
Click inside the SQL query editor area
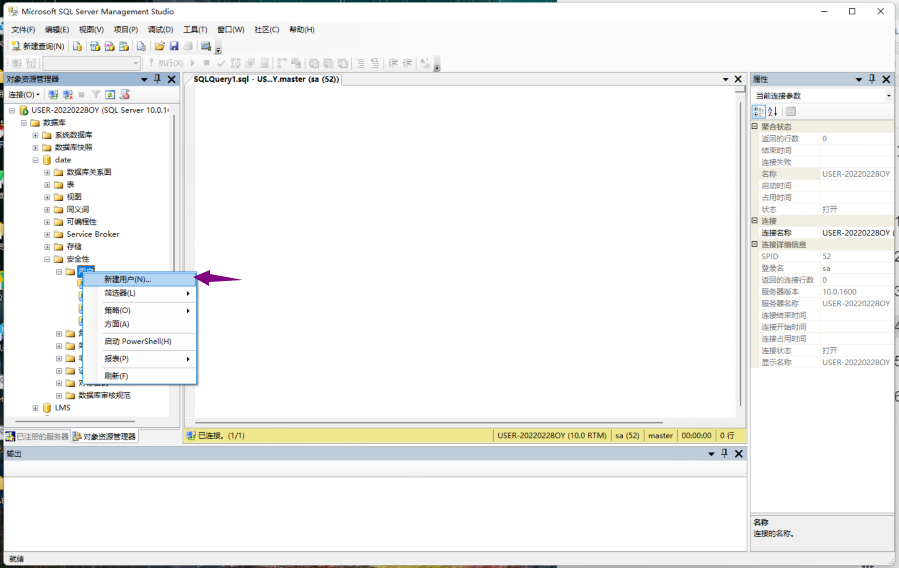[x=464, y=252]
